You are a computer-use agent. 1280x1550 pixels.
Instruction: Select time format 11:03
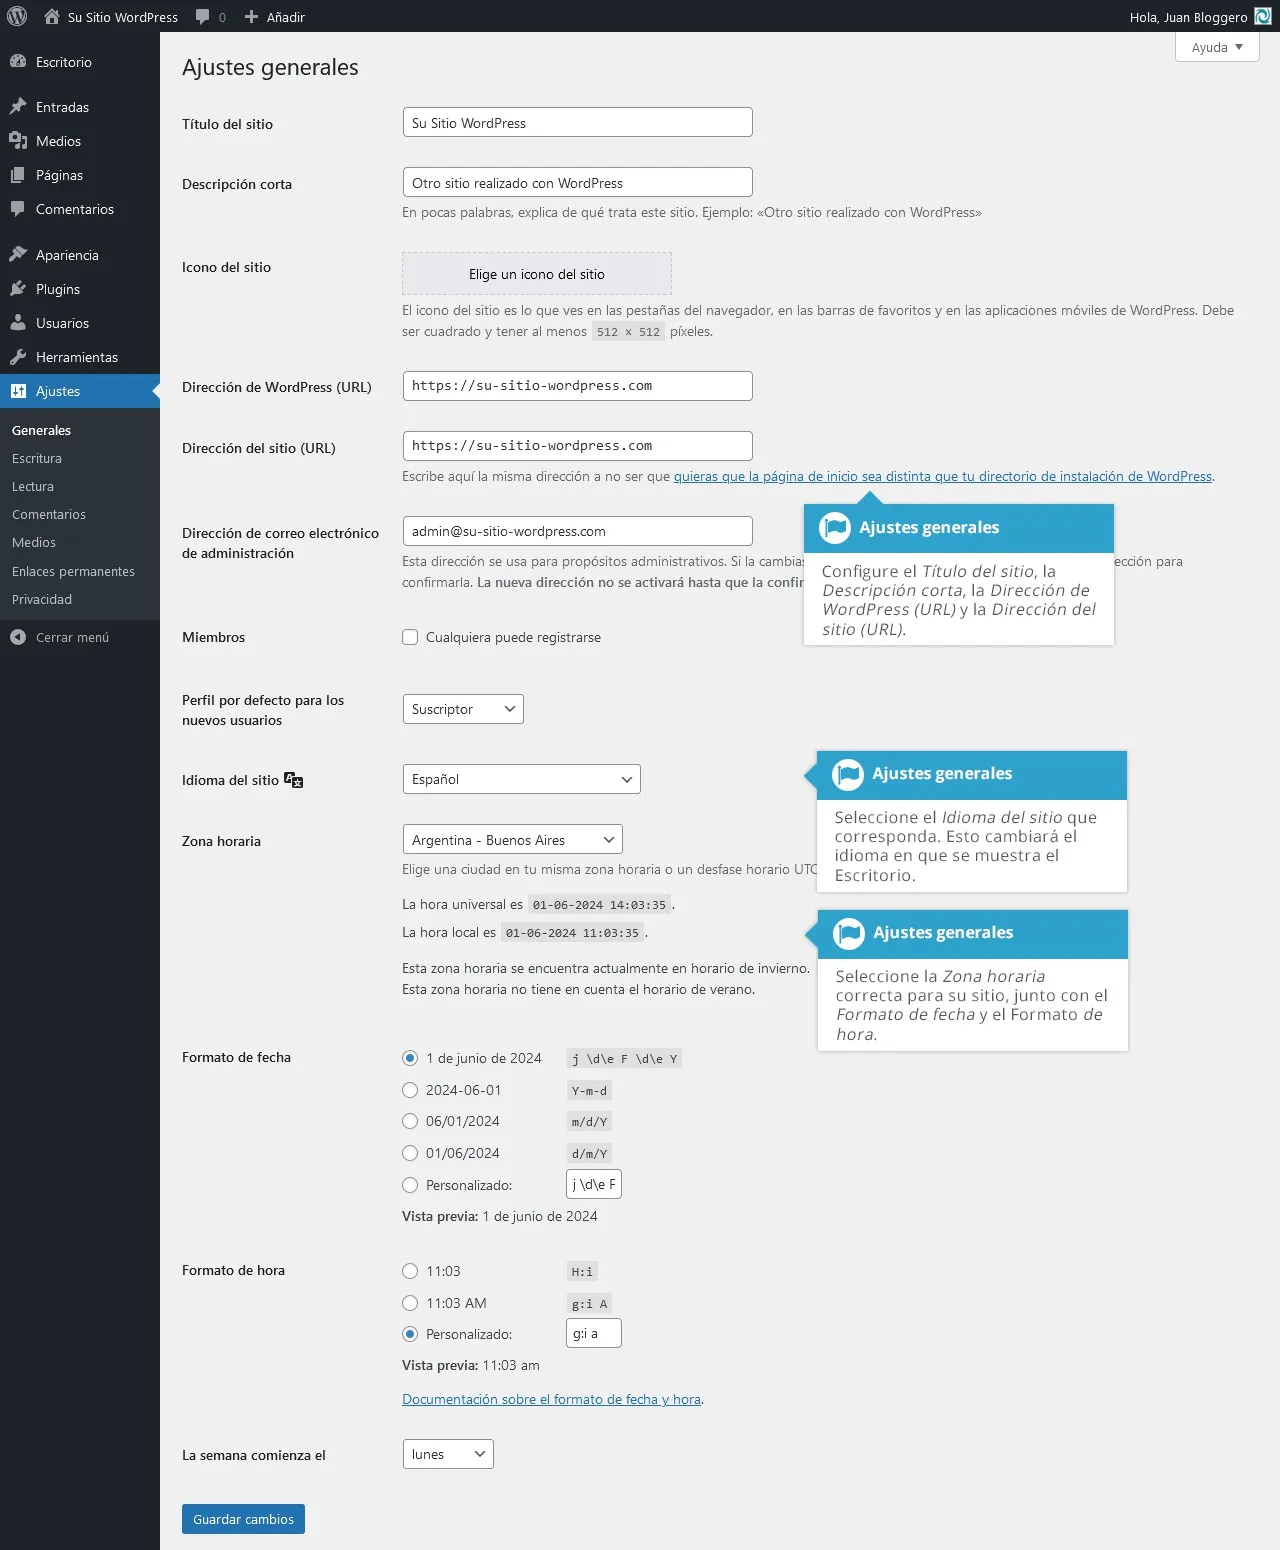pyautogui.click(x=410, y=1271)
